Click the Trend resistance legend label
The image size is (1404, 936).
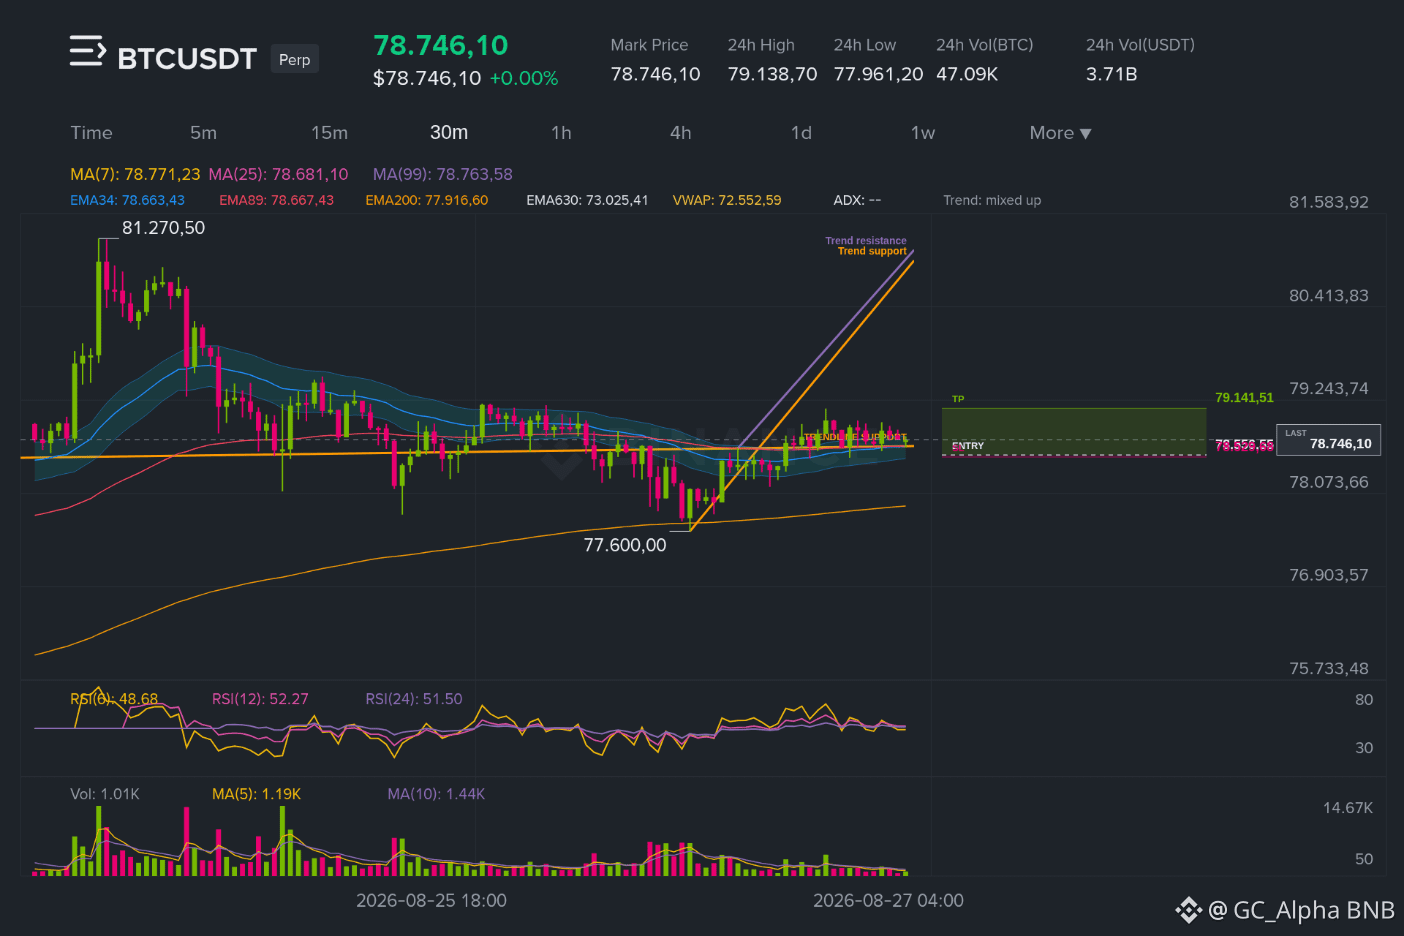click(x=866, y=240)
